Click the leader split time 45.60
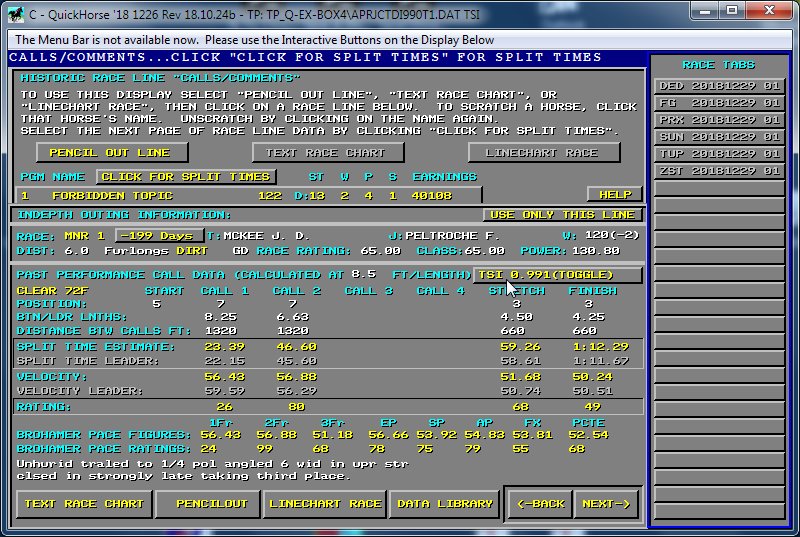The height and width of the screenshot is (537, 800). [296, 361]
